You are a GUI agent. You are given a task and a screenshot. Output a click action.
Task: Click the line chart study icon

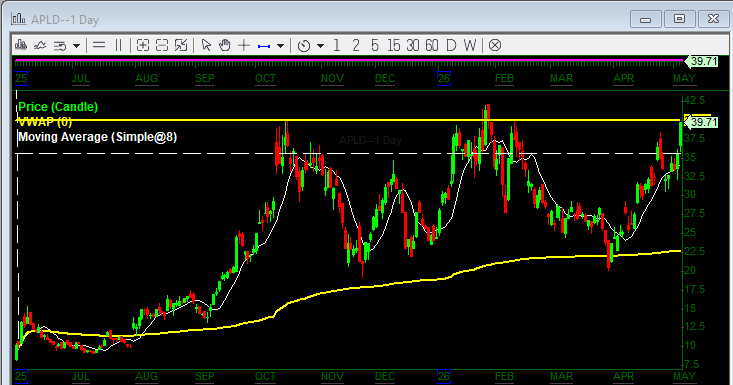pyautogui.click(x=40, y=45)
